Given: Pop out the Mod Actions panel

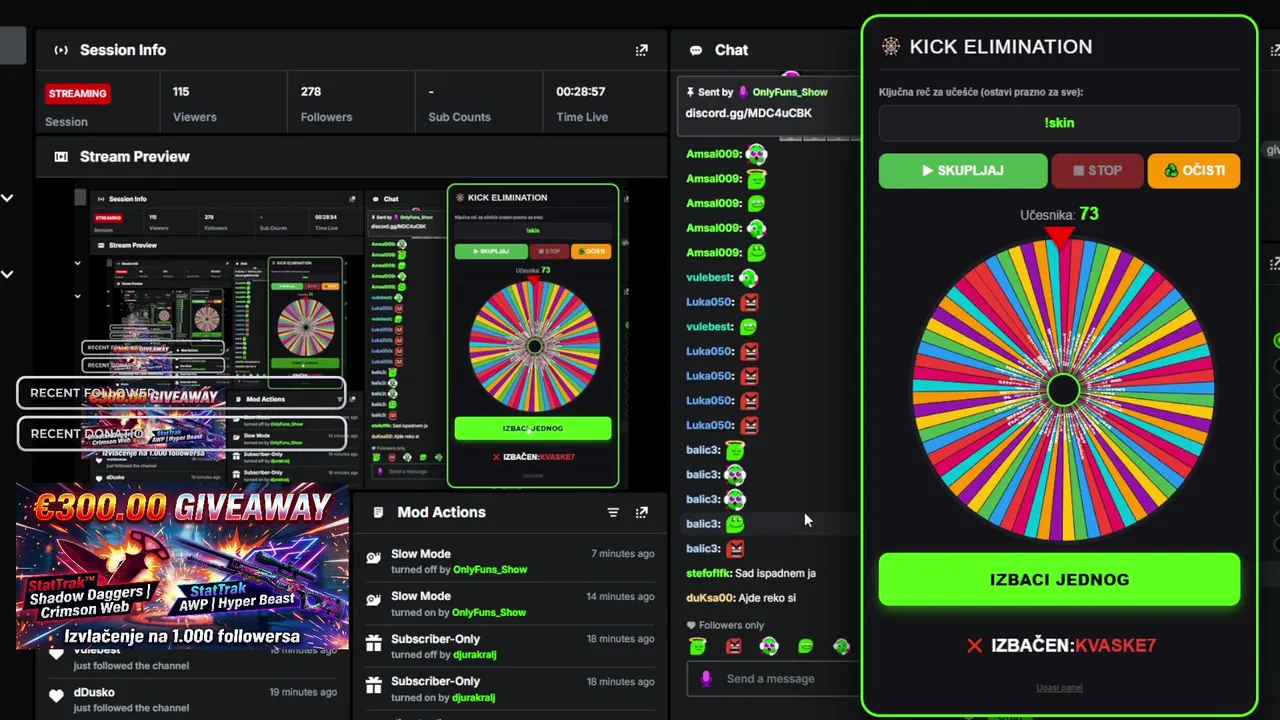Looking at the screenshot, I should 641,512.
